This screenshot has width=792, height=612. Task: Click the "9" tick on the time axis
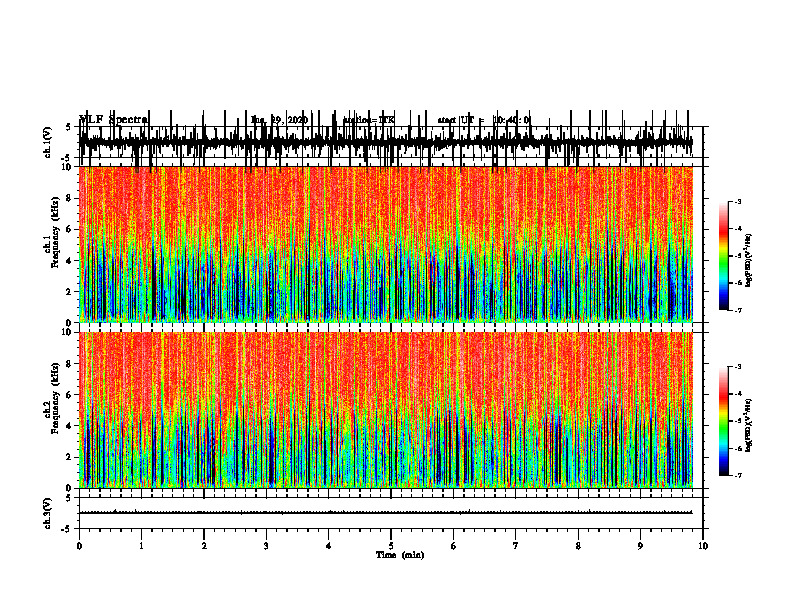(x=640, y=546)
